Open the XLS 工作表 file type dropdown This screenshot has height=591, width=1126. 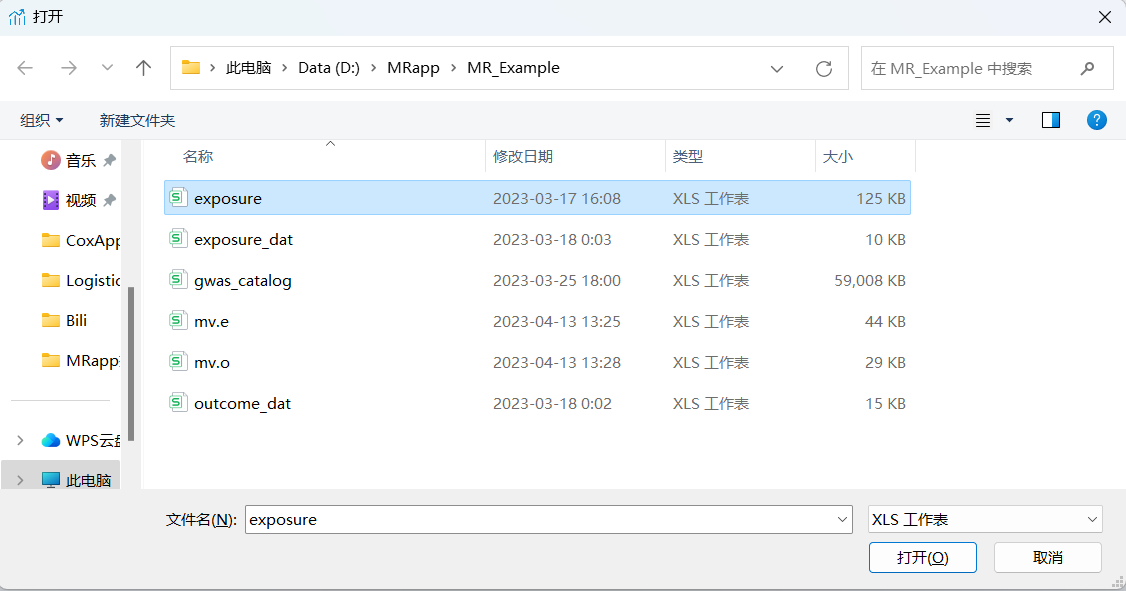click(1096, 518)
